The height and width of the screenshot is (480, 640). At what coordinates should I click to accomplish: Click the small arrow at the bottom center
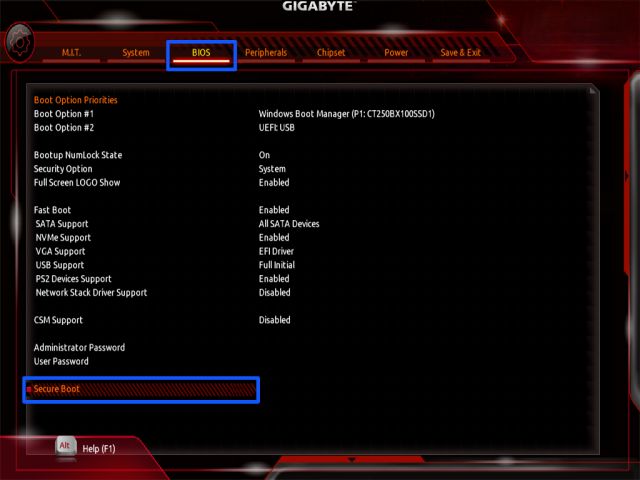(351, 460)
